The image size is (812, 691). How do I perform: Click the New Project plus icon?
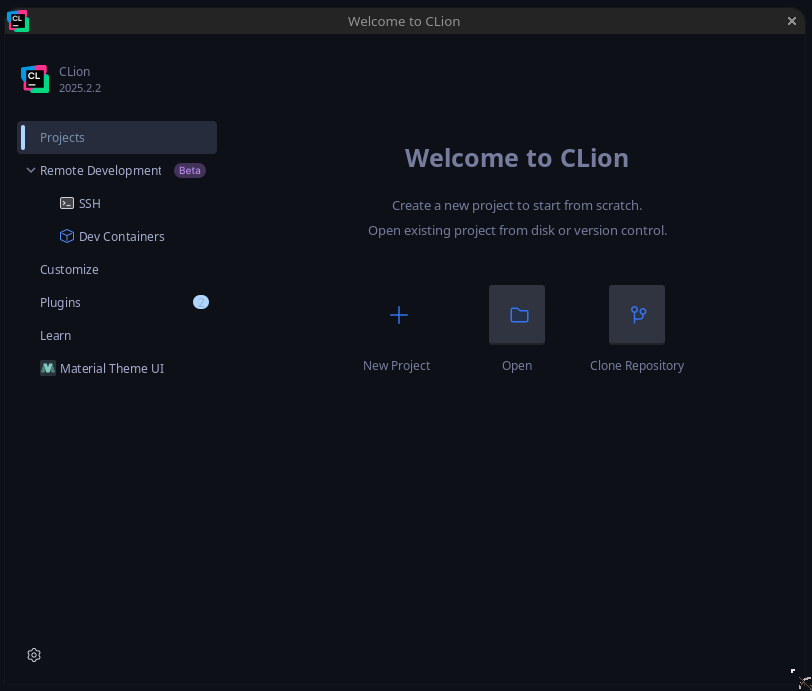coord(398,314)
